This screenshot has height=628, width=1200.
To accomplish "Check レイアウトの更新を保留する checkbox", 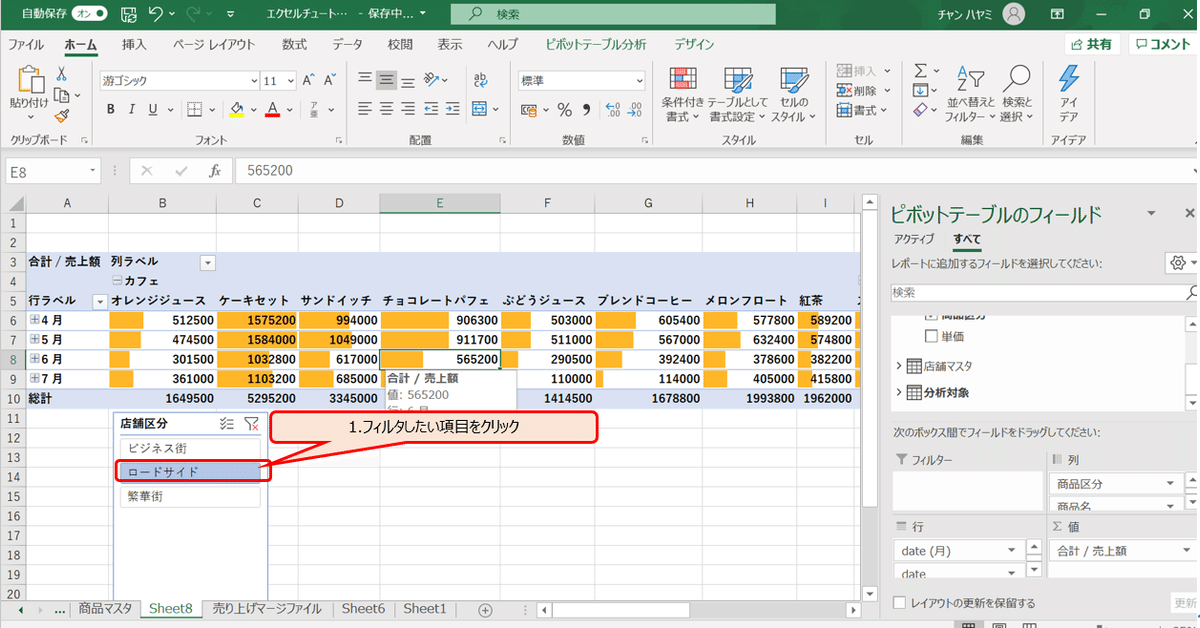I will click(899, 603).
